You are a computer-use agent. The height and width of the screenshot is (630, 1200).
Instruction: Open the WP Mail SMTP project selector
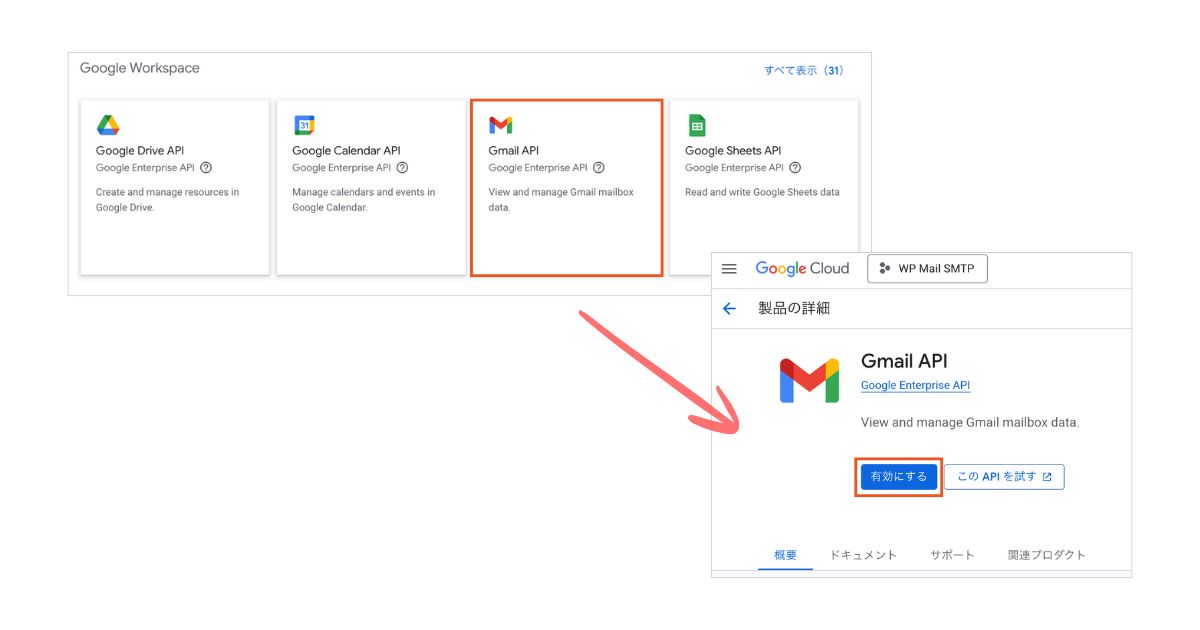[927, 269]
